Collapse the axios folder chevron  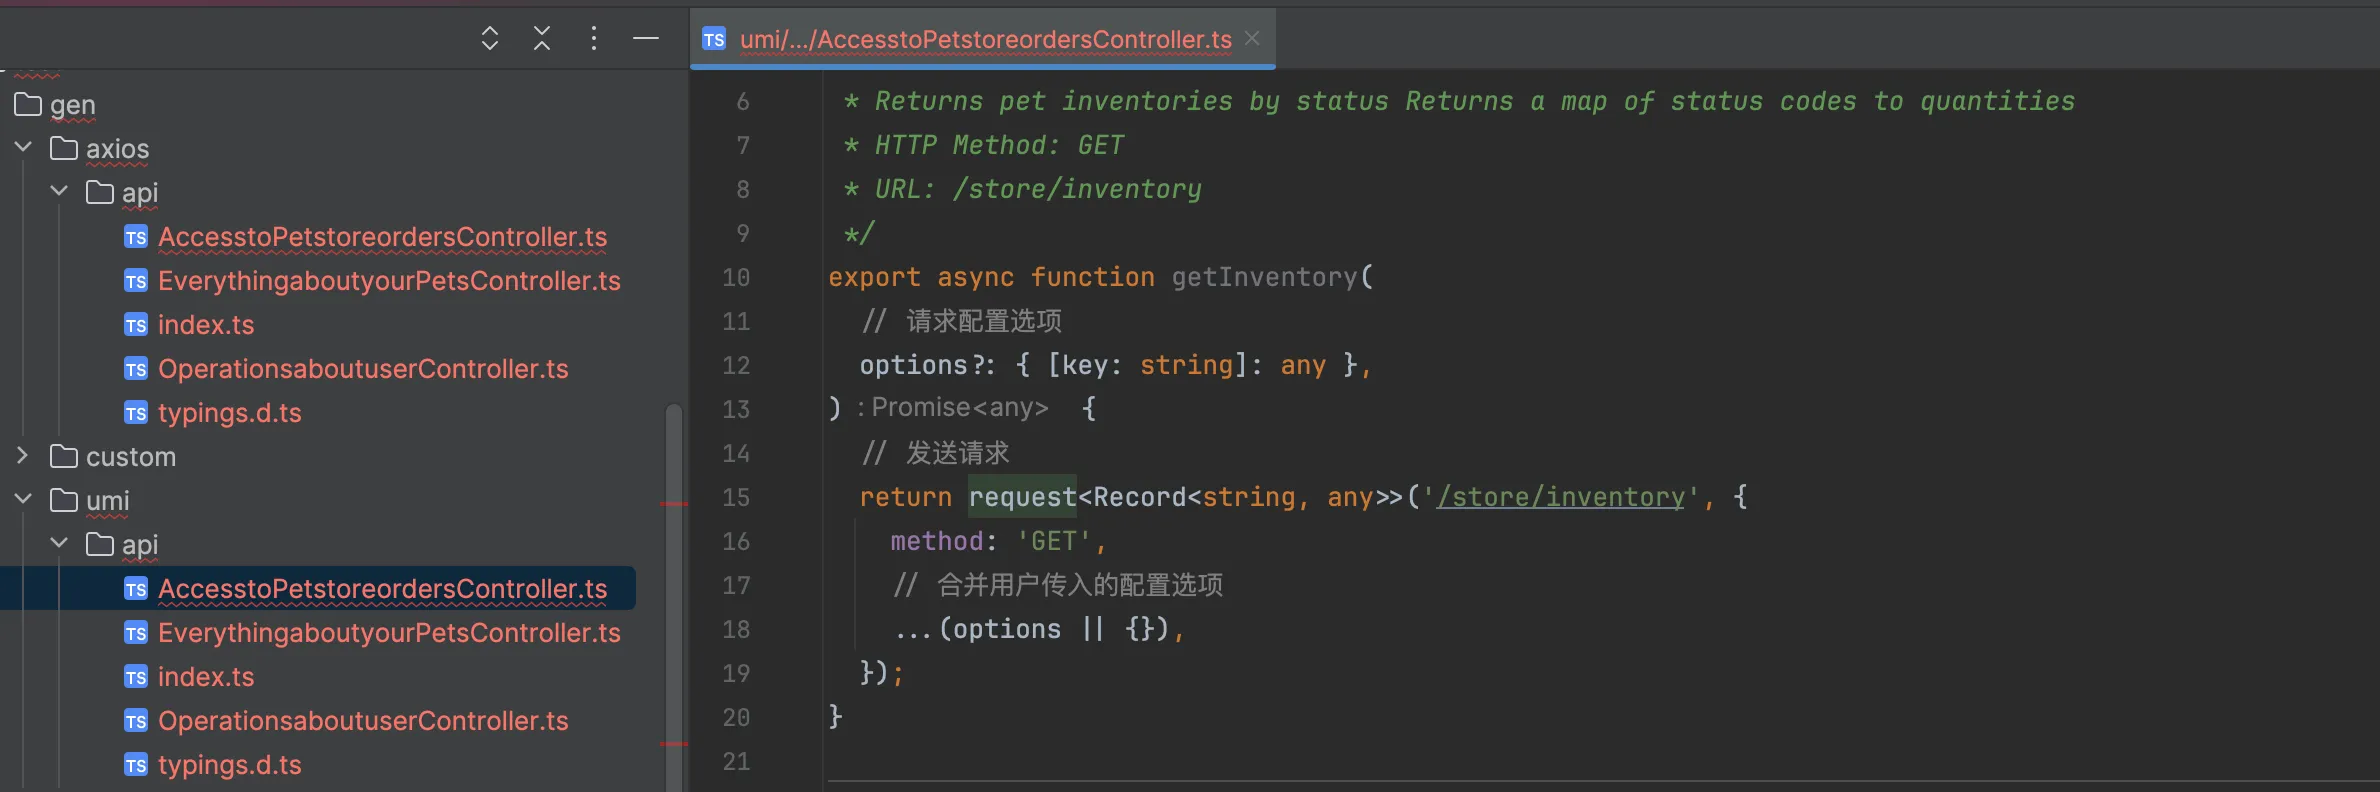[x=24, y=147]
